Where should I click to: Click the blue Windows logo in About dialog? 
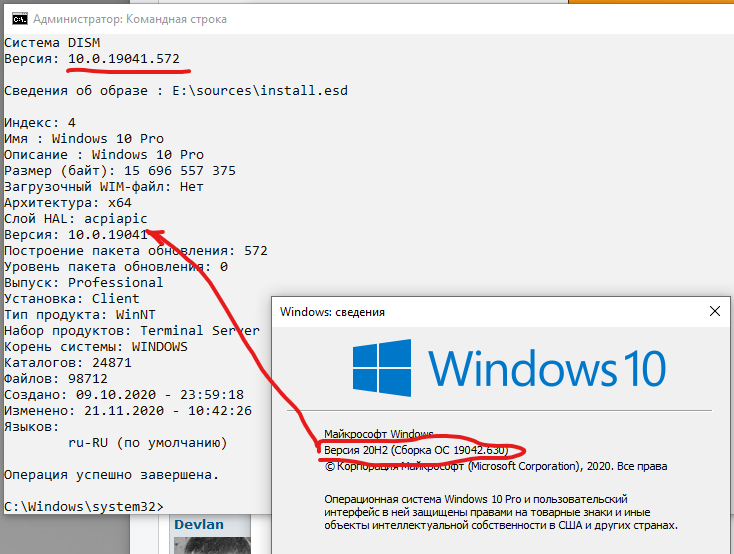click(381, 367)
